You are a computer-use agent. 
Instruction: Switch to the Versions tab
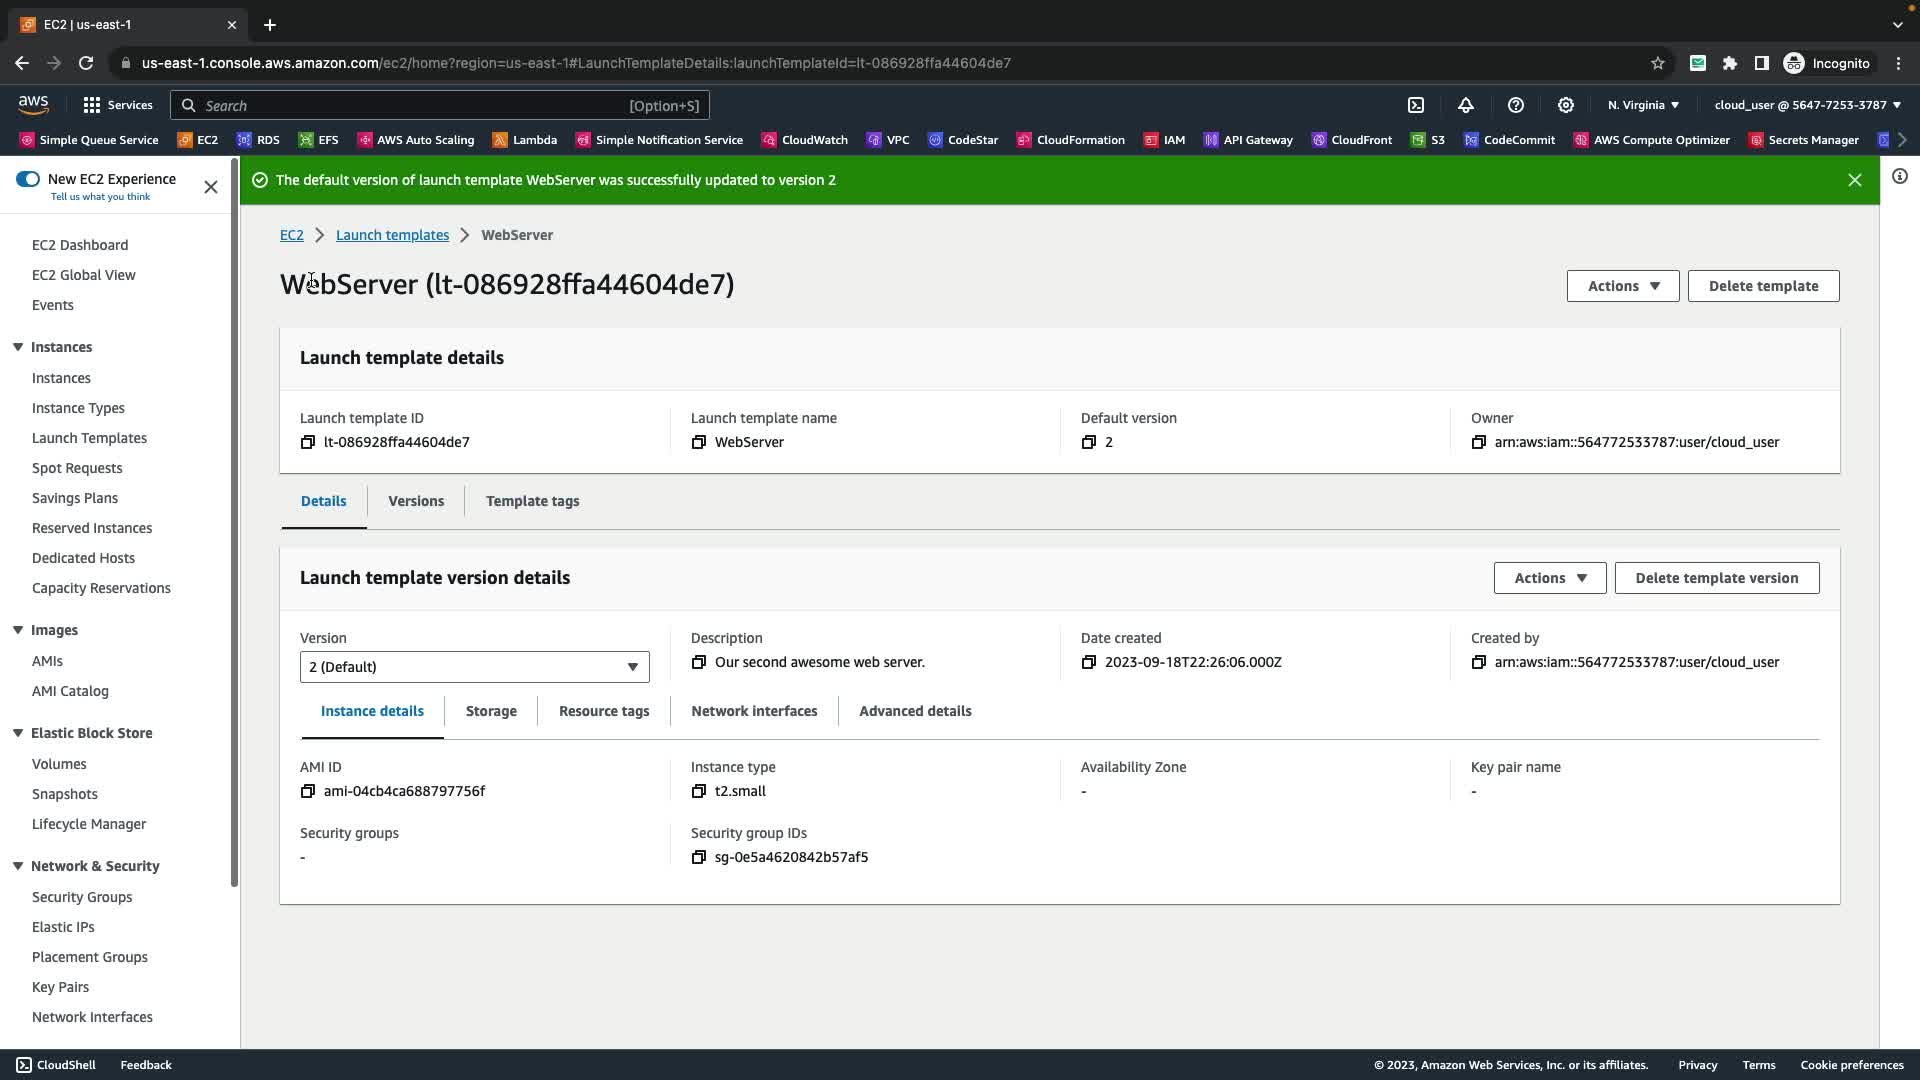coord(416,501)
